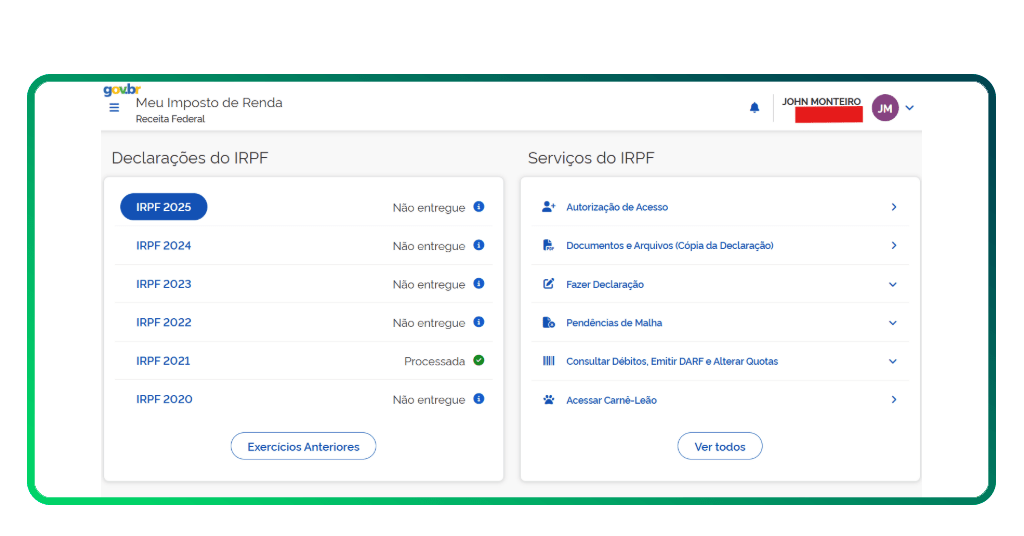This screenshot has width=1024, height=536.
Task: Click green check icon for IRPF 2021
Action: pos(479,361)
